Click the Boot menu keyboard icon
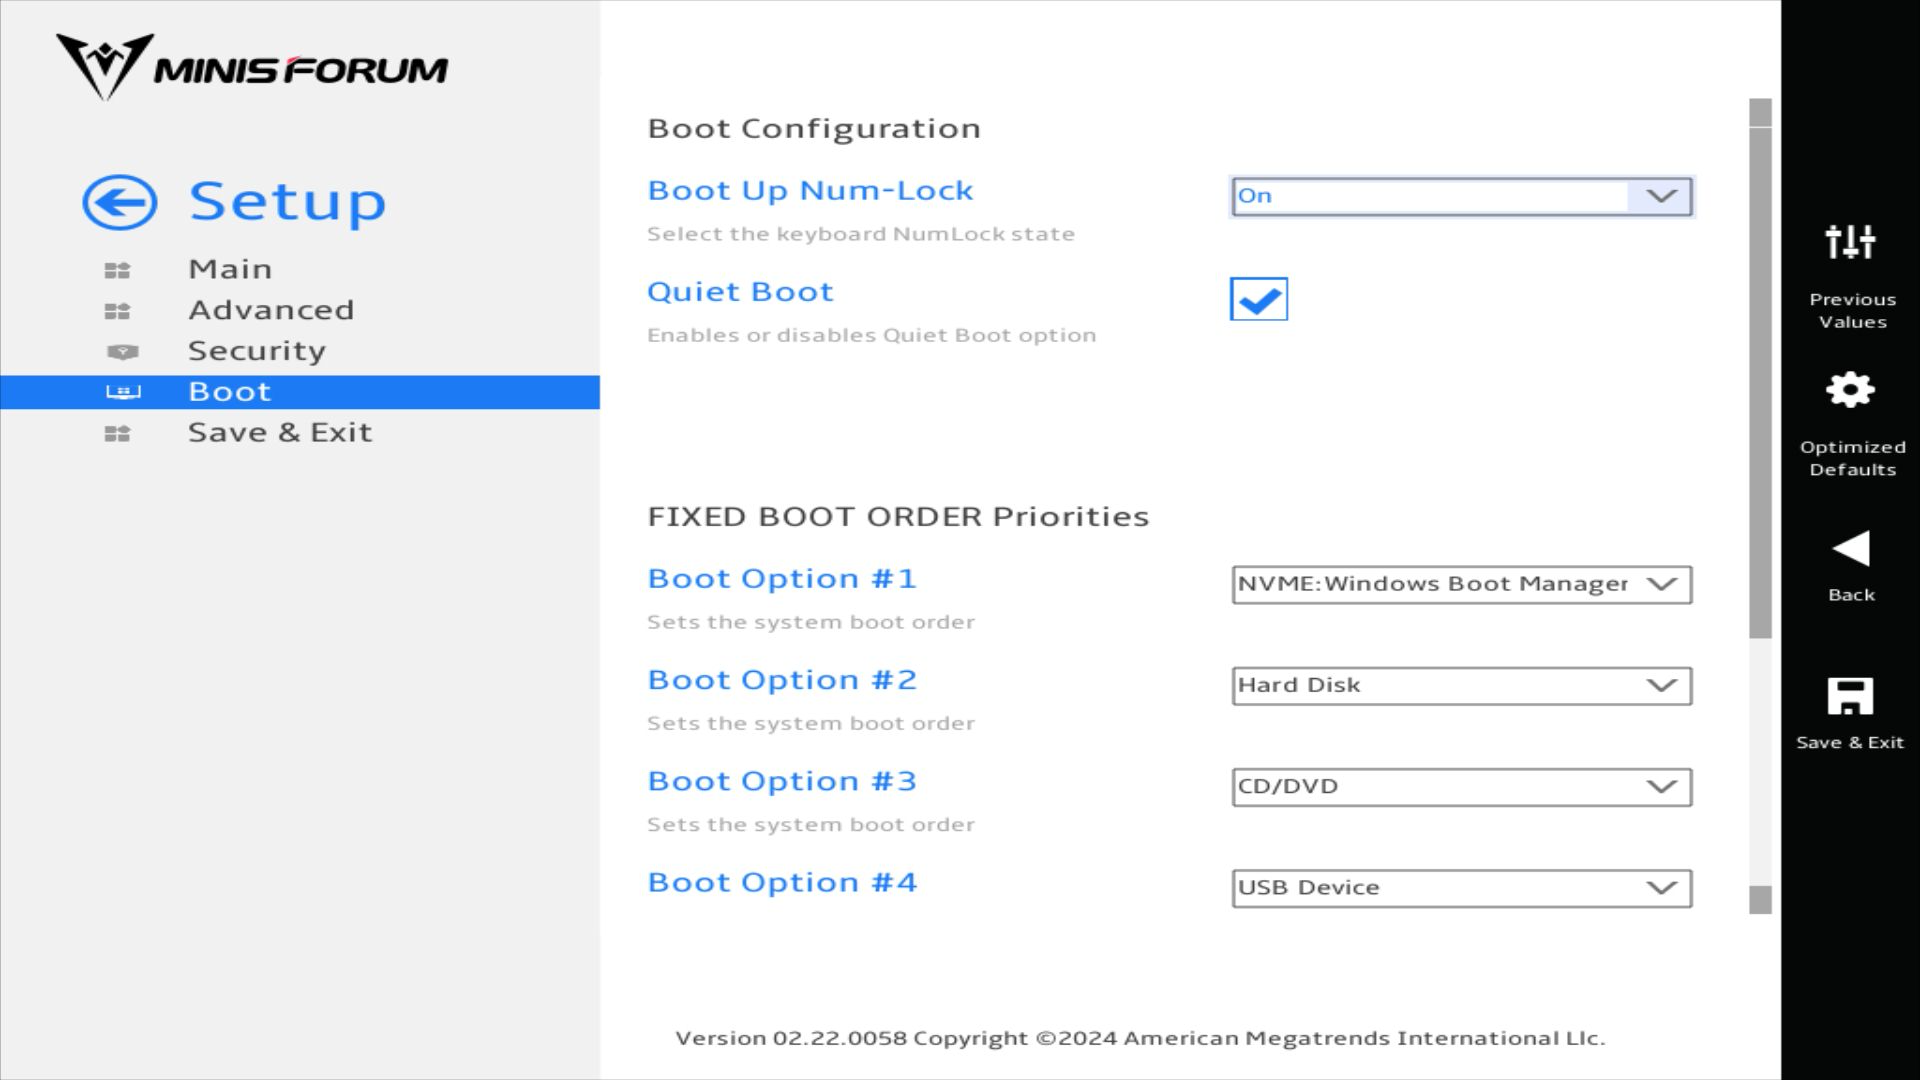The image size is (1920, 1080). [x=123, y=392]
